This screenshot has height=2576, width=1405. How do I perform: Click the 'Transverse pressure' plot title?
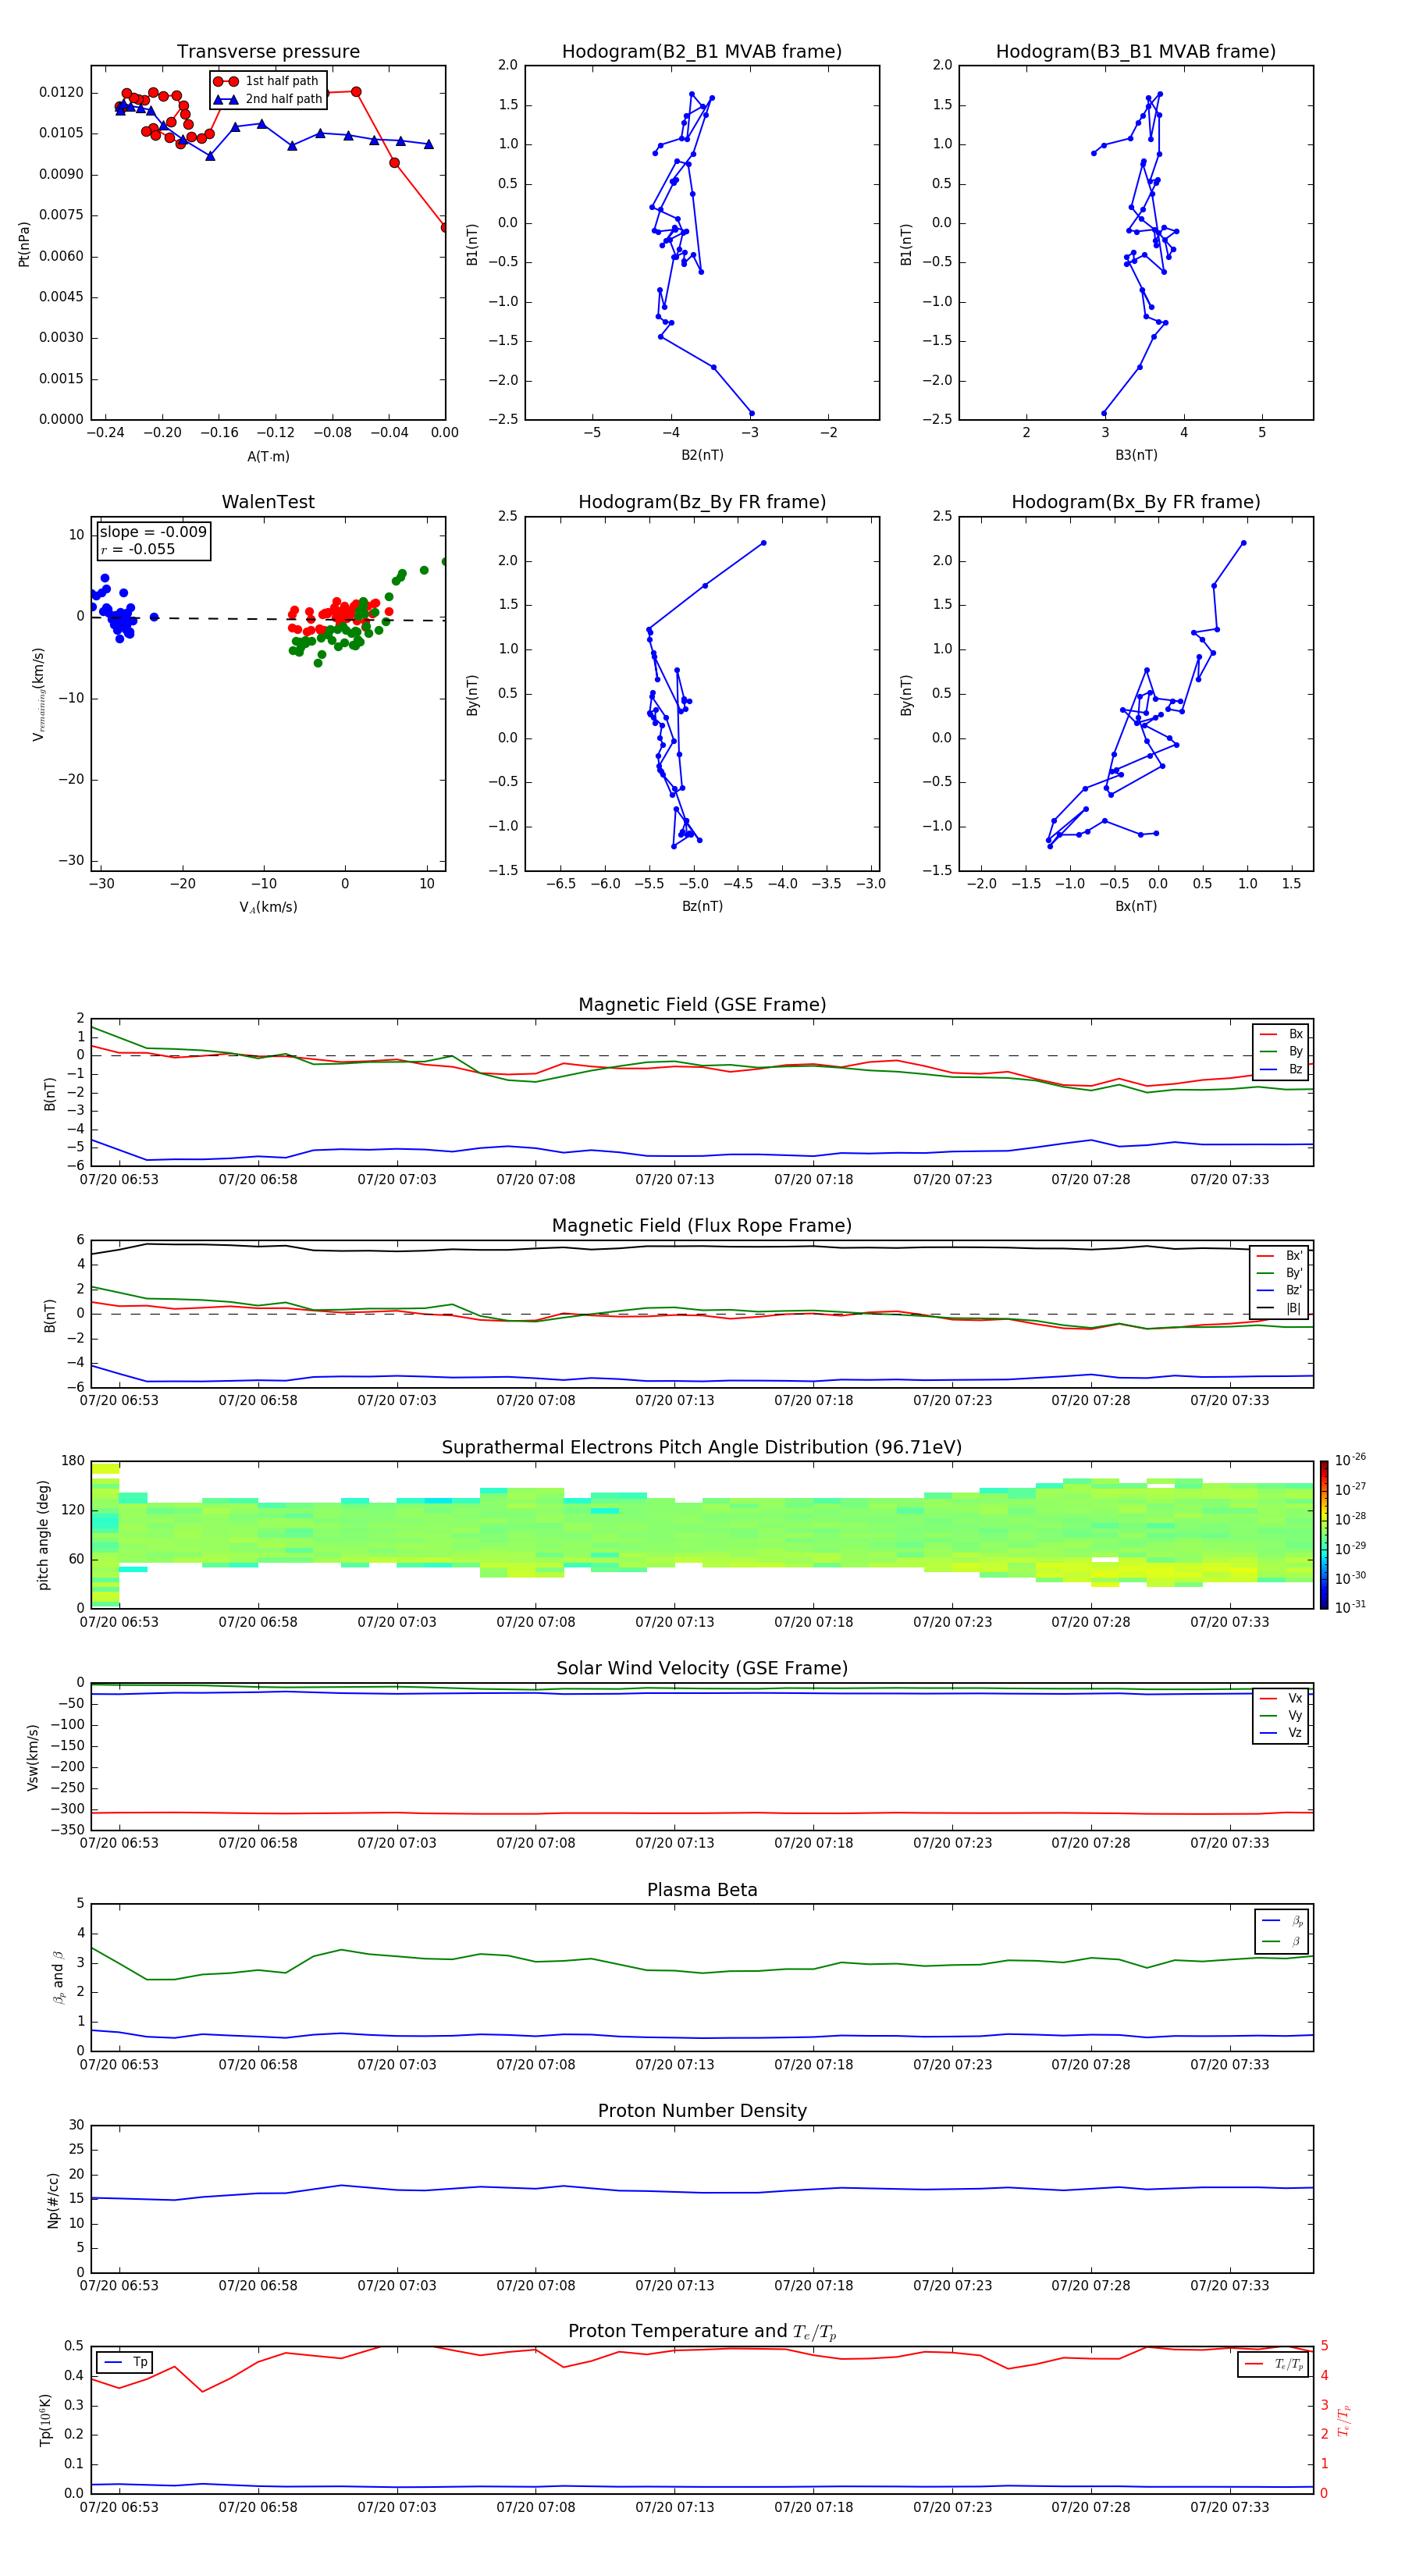pos(268,52)
